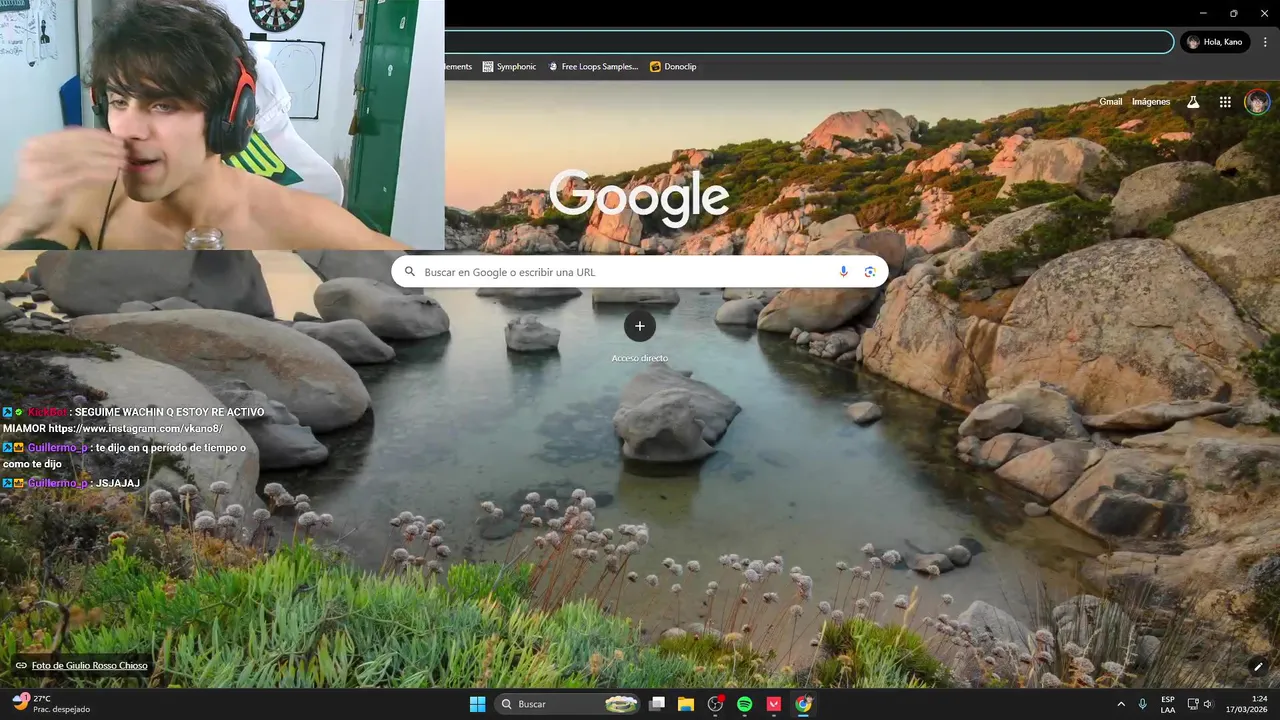The width and height of the screenshot is (1280, 720).
Task: Restore down the Chrome window
Action: pyautogui.click(x=1233, y=13)
